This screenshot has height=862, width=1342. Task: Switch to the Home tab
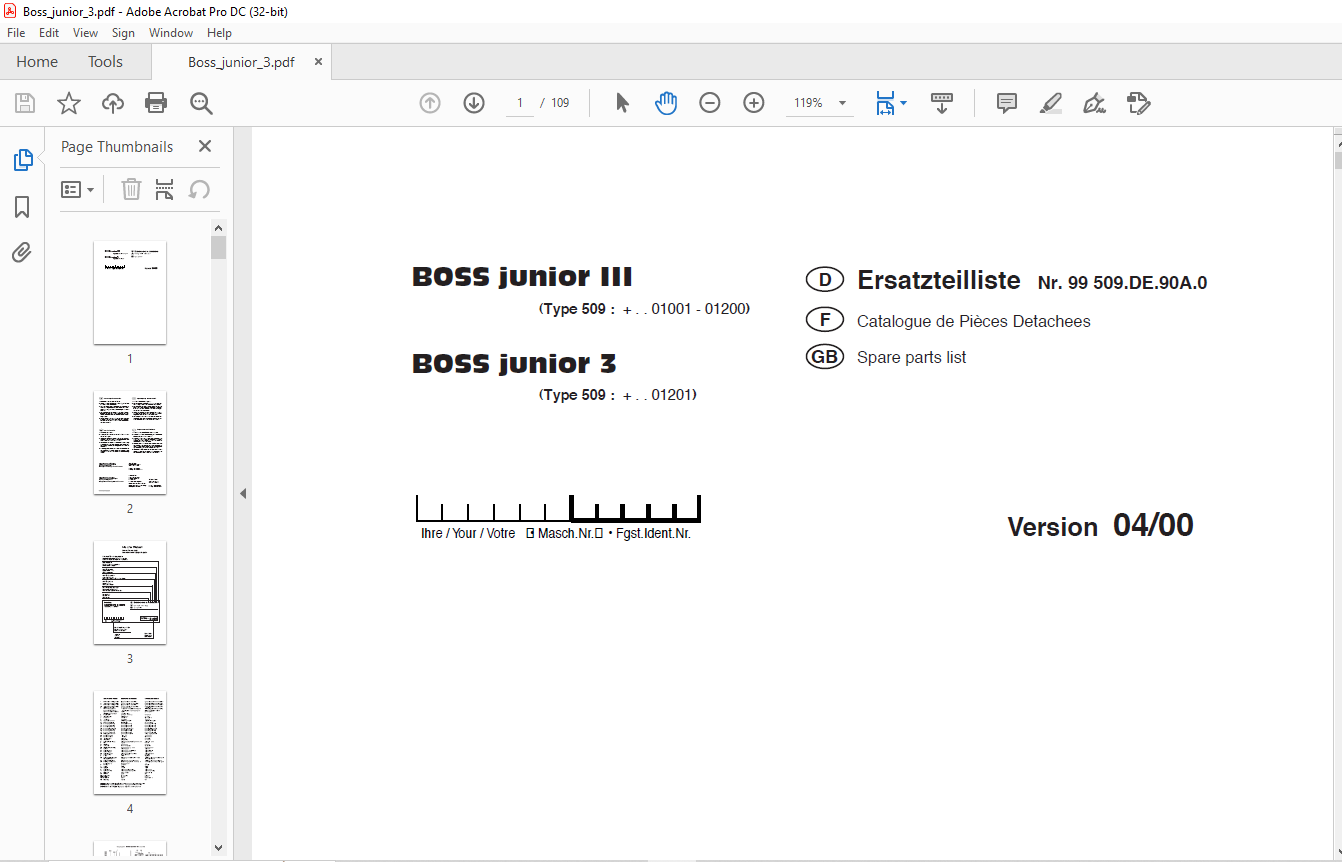(37, 62)
